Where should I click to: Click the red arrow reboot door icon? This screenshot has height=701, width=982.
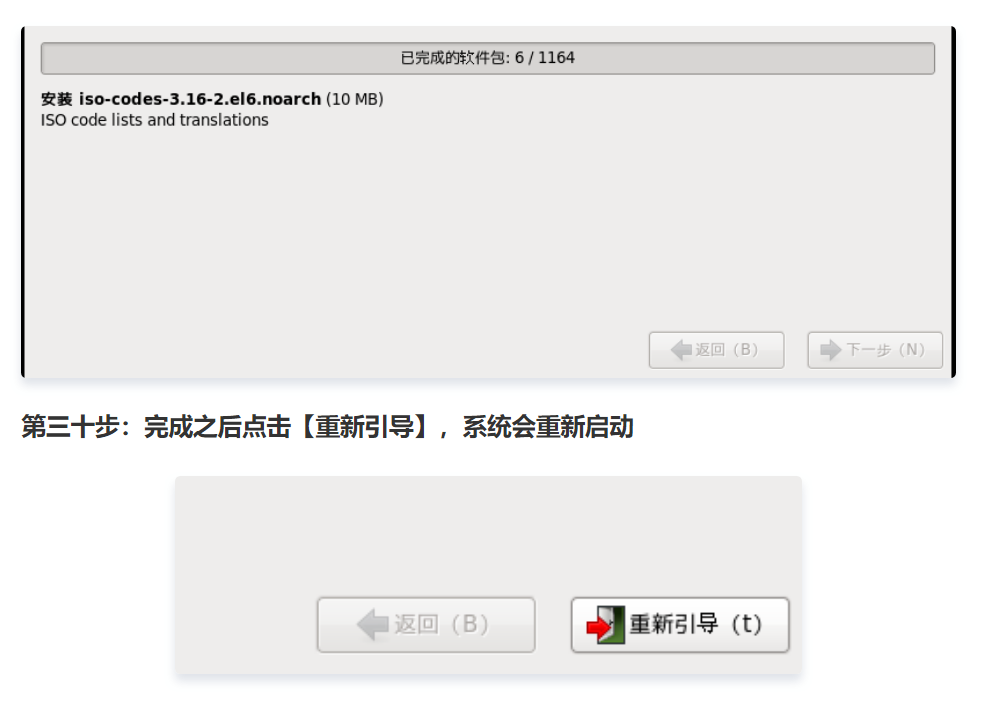click(605, 625)
